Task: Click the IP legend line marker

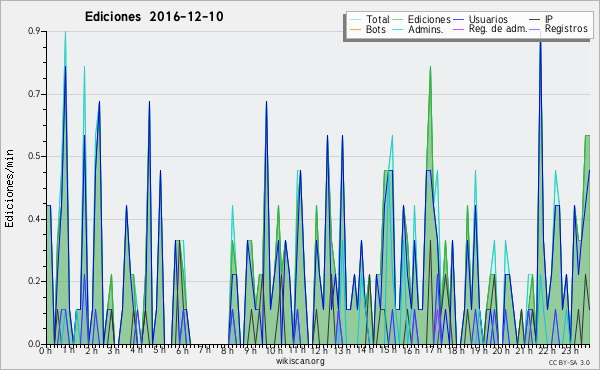Action: pyautogui.click(x=535, y=20)
